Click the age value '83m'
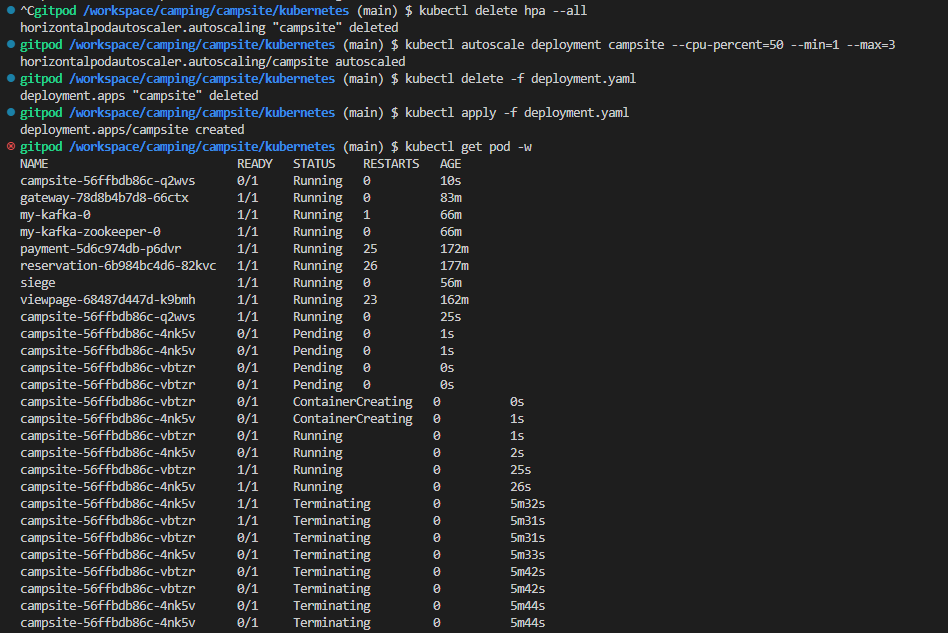 pyautogui.click(x=450, y=198)
